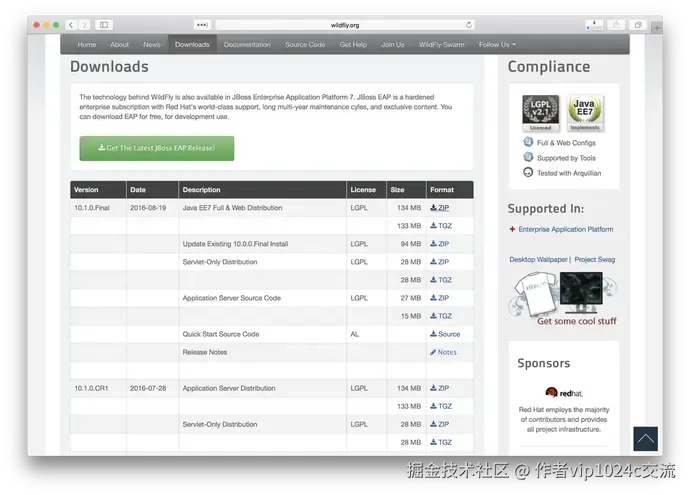Open the Home nav item
This screenshot has width=690, height=495.
click(87, 44)
